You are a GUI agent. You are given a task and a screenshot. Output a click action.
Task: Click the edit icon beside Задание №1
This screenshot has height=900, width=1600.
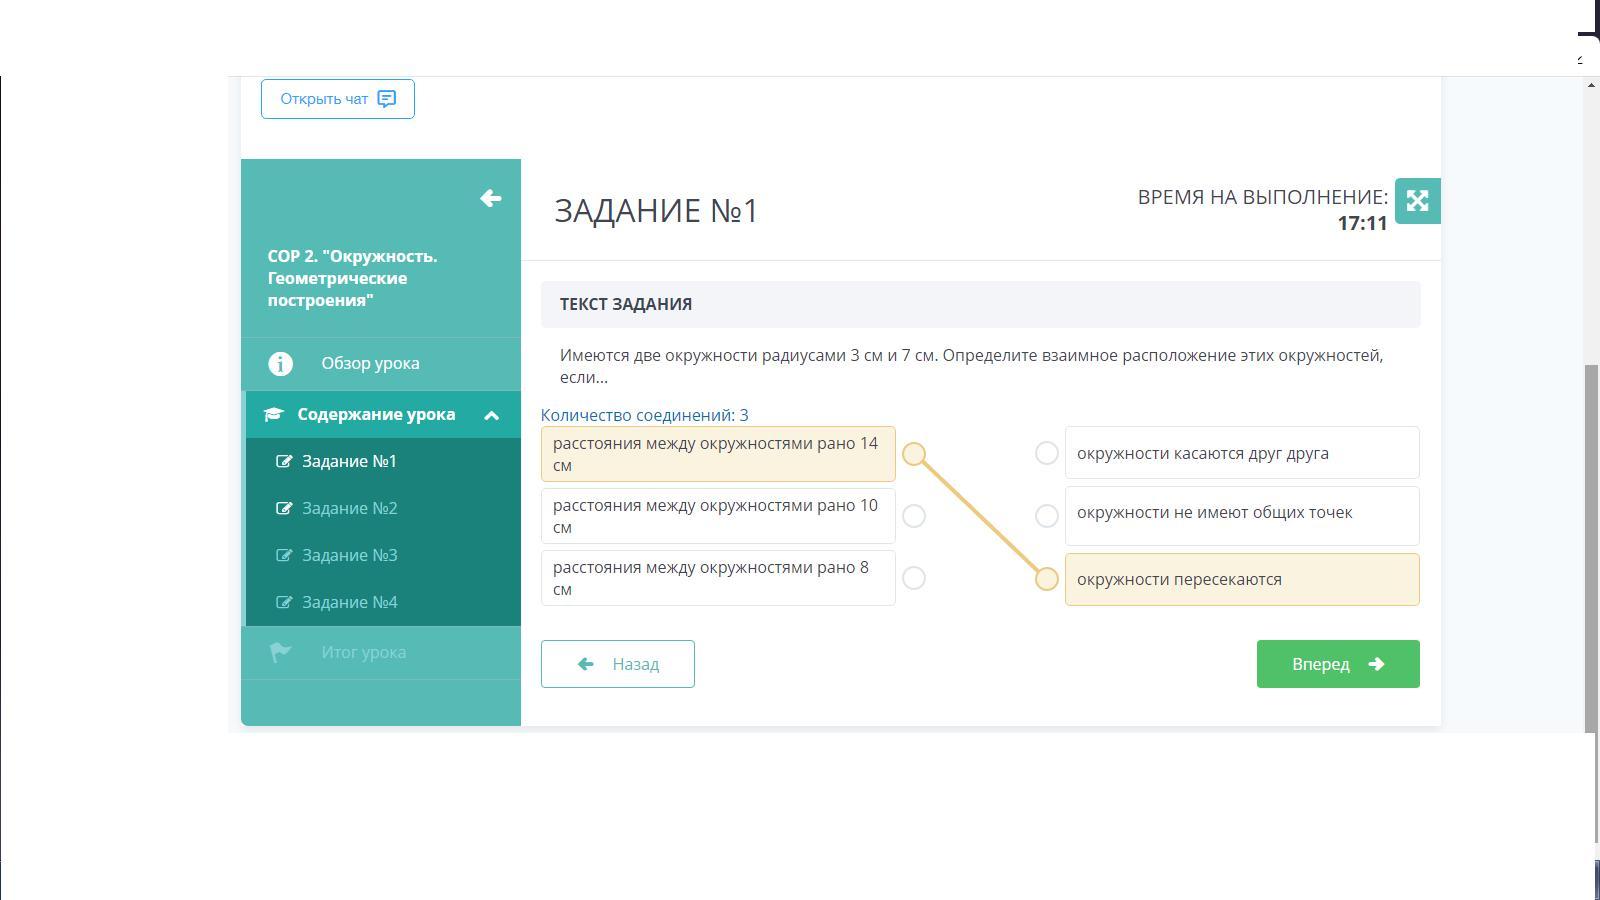point(284,461)
